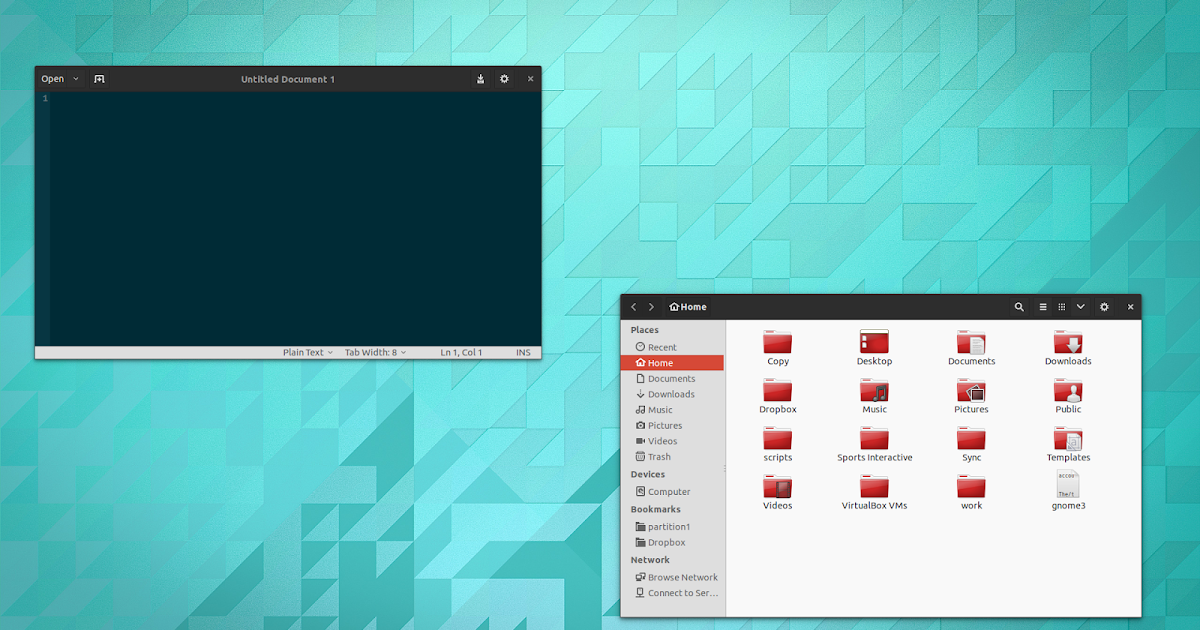Open the Tab Width: 8 dropdown
Viewport: 1200px width, 630px height.
click(375, 351)
